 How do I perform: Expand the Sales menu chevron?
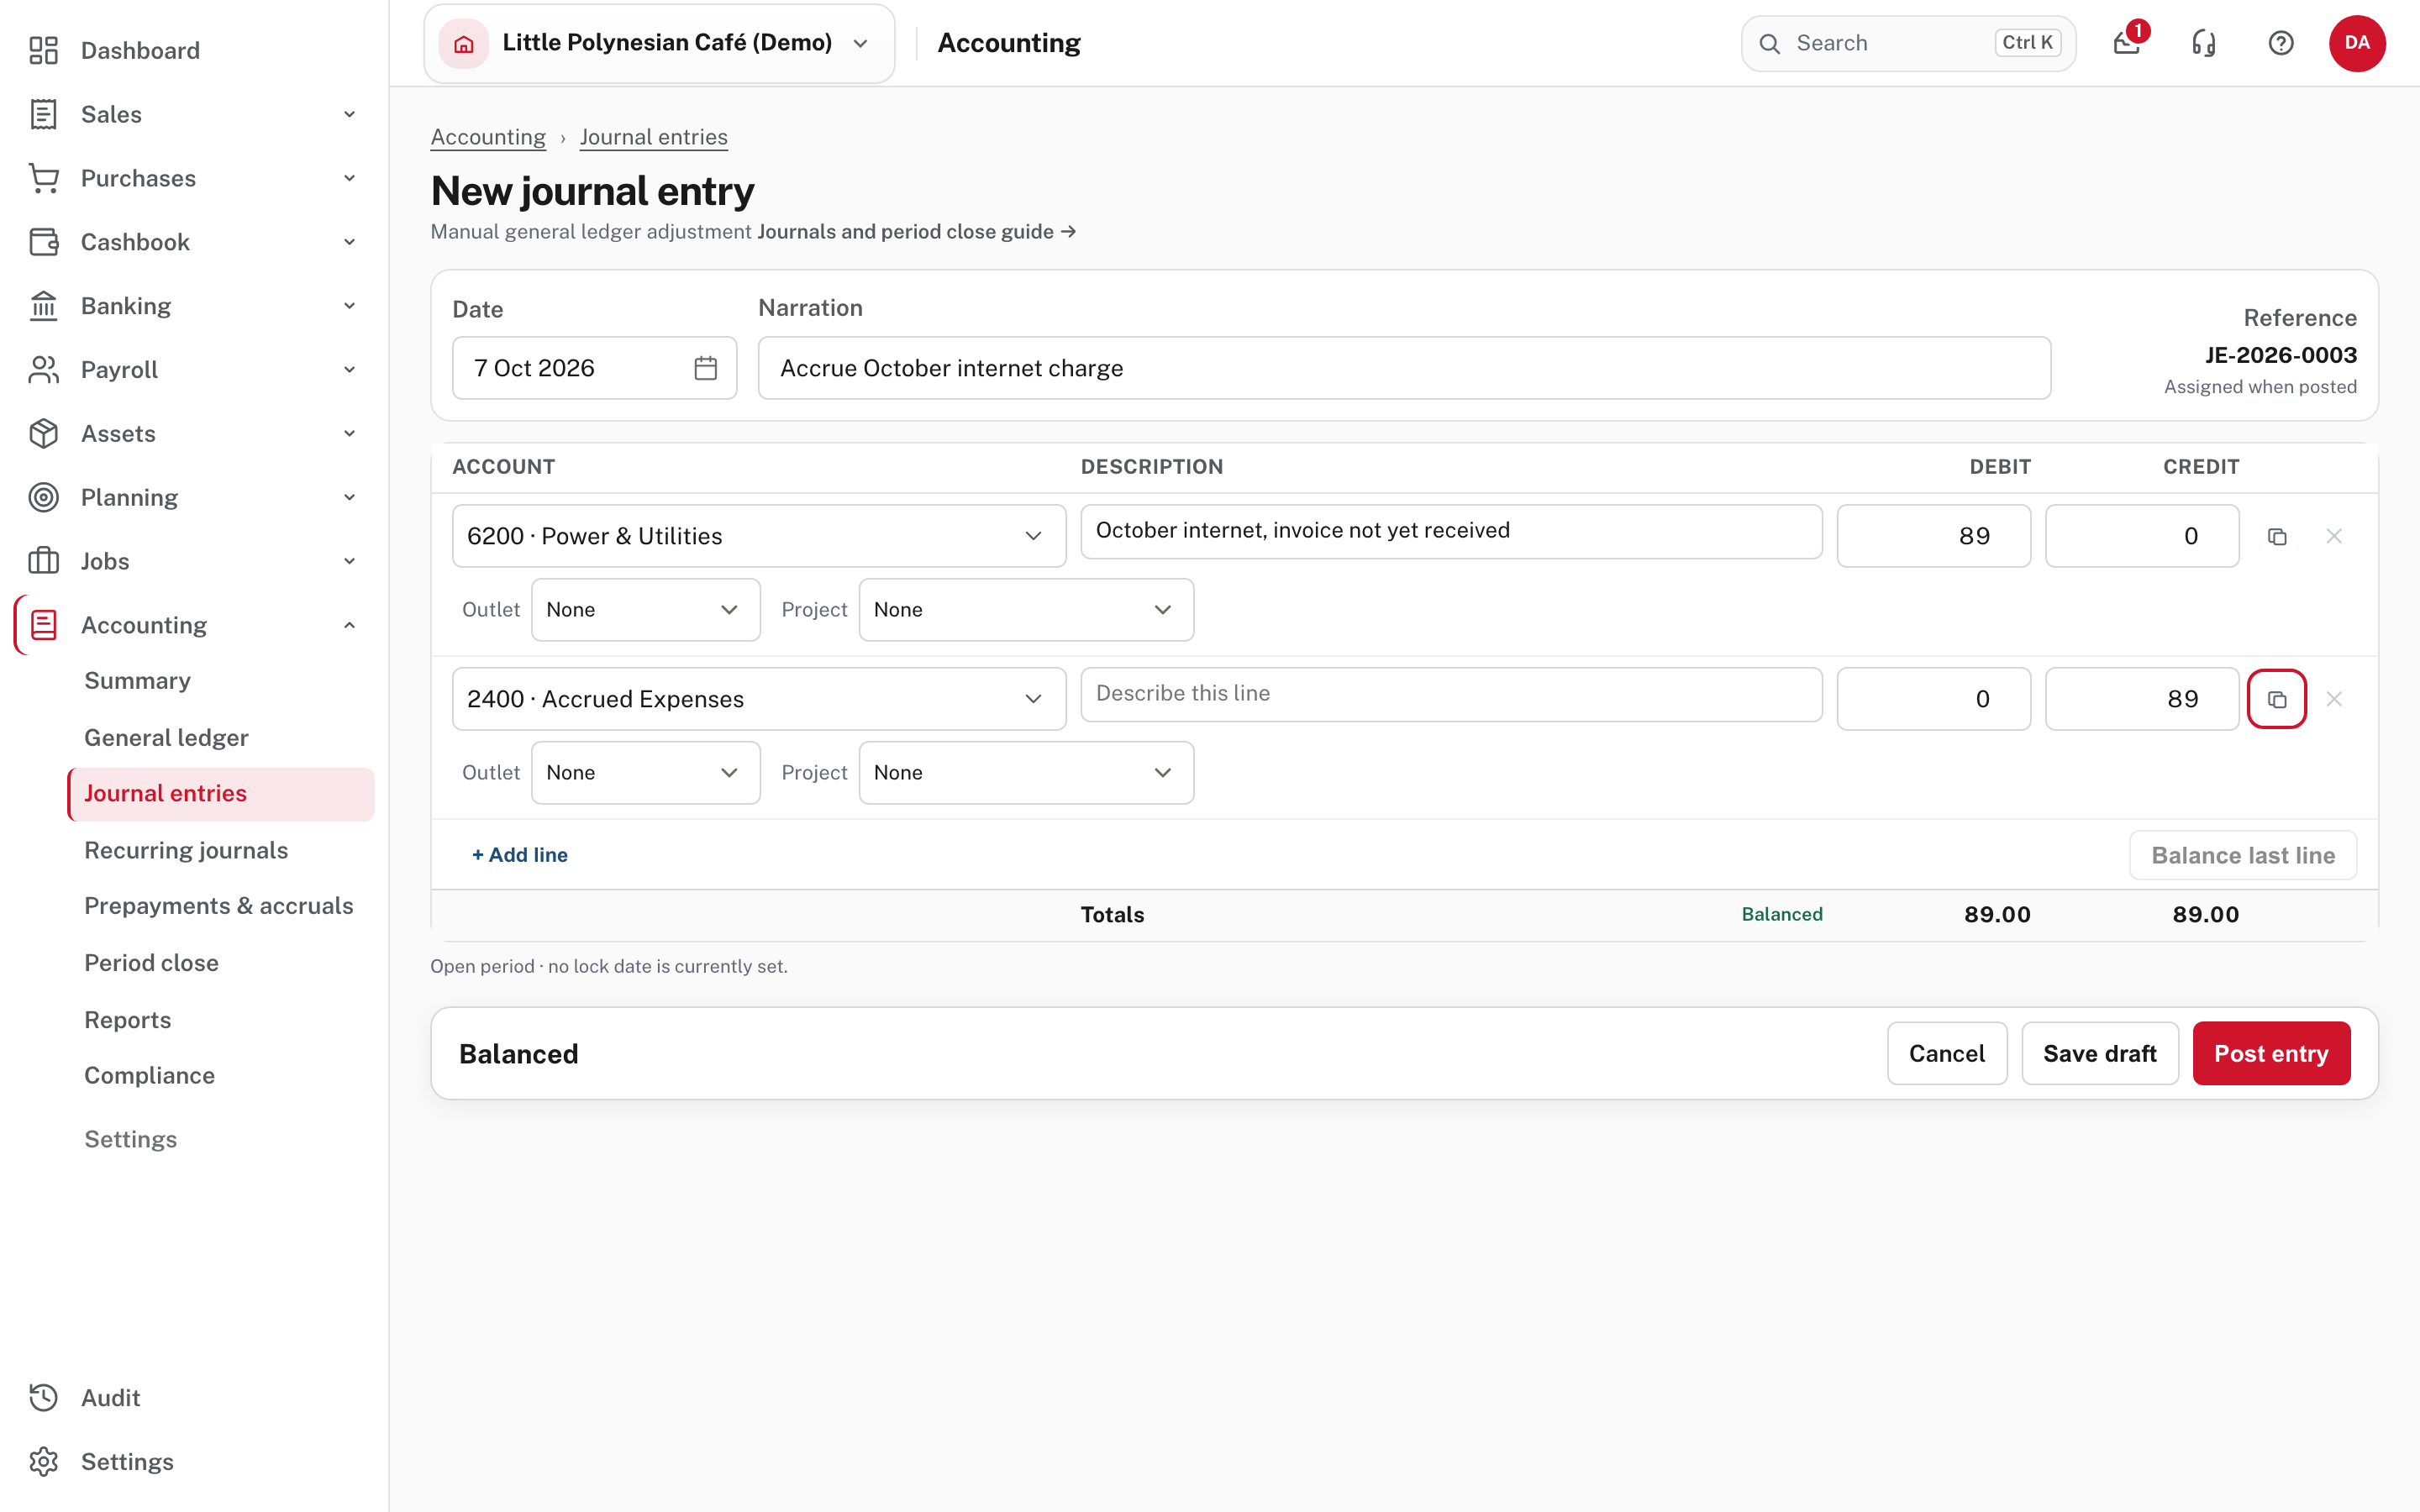point(349,114)
